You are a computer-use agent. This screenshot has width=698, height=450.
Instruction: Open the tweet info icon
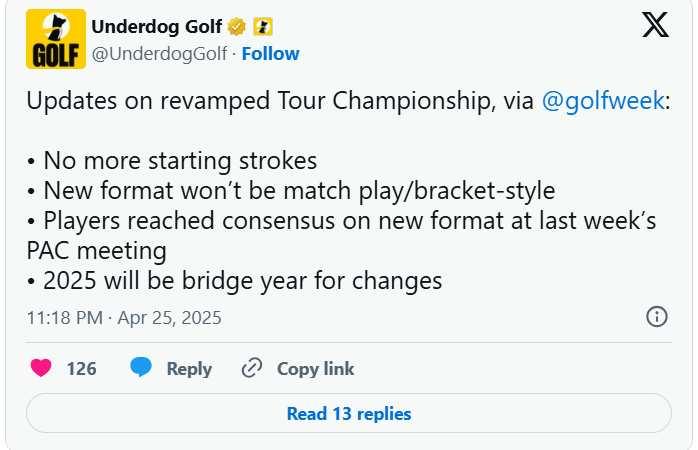click(657, 317)
